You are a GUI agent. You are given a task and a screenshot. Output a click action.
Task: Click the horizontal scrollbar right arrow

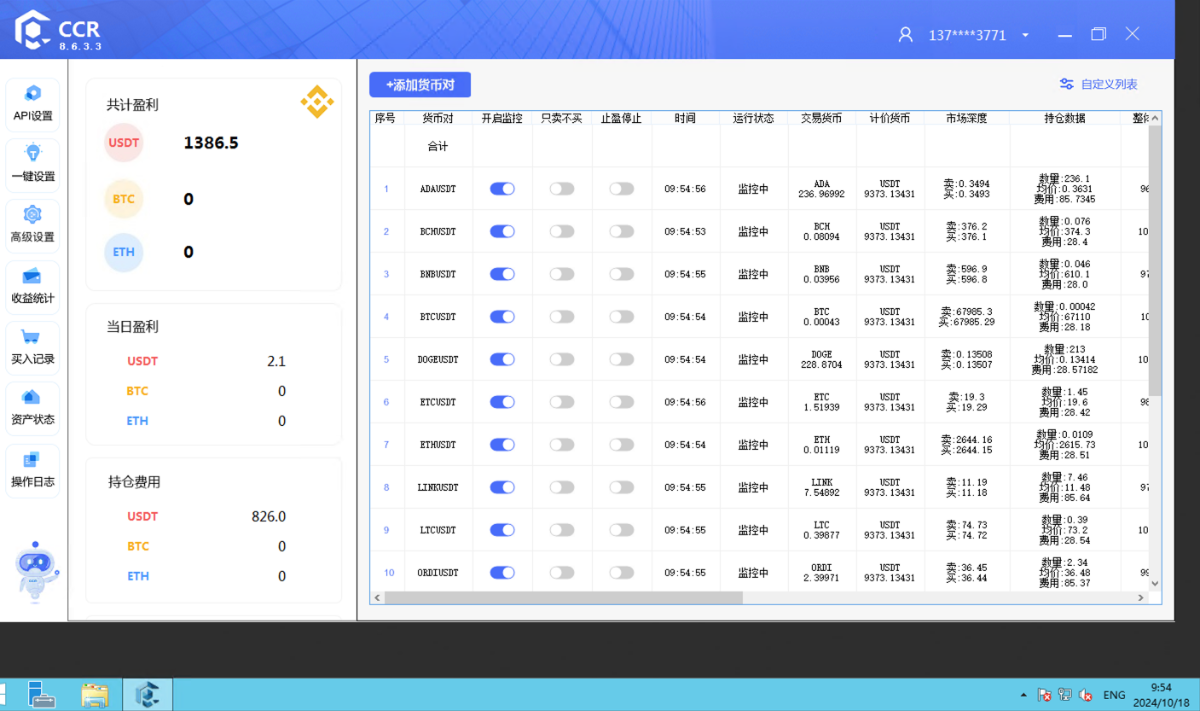pos(1141,598)
